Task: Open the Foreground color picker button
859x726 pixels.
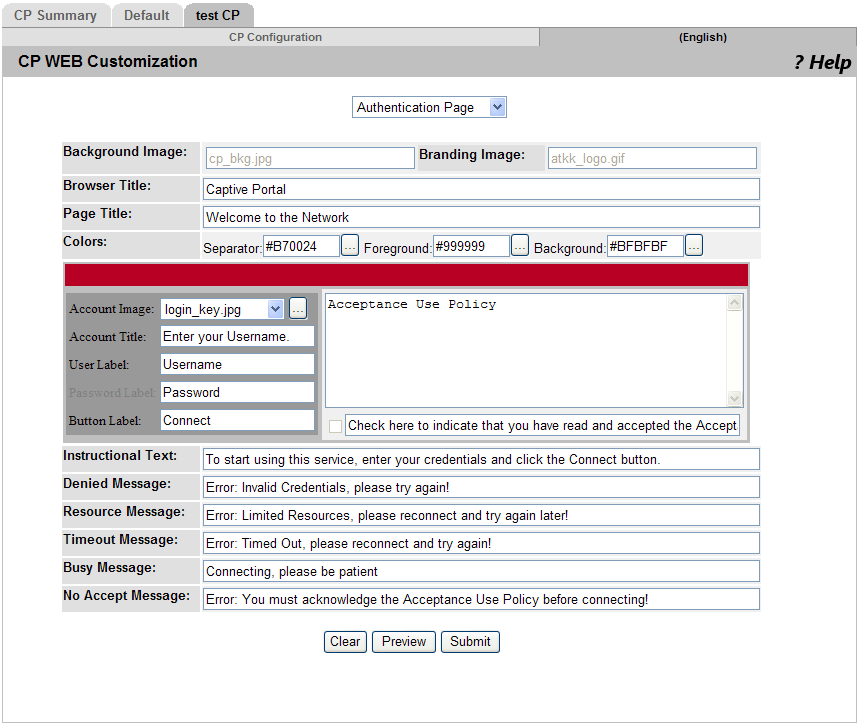Action: coord(519,245)
